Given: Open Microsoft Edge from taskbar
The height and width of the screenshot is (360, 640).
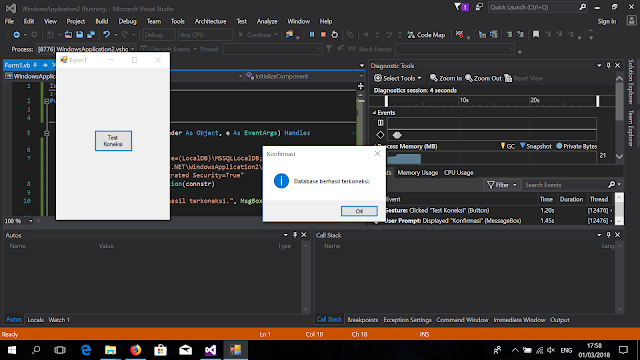Looking at the screenshot, I should [x=86, y=350].
